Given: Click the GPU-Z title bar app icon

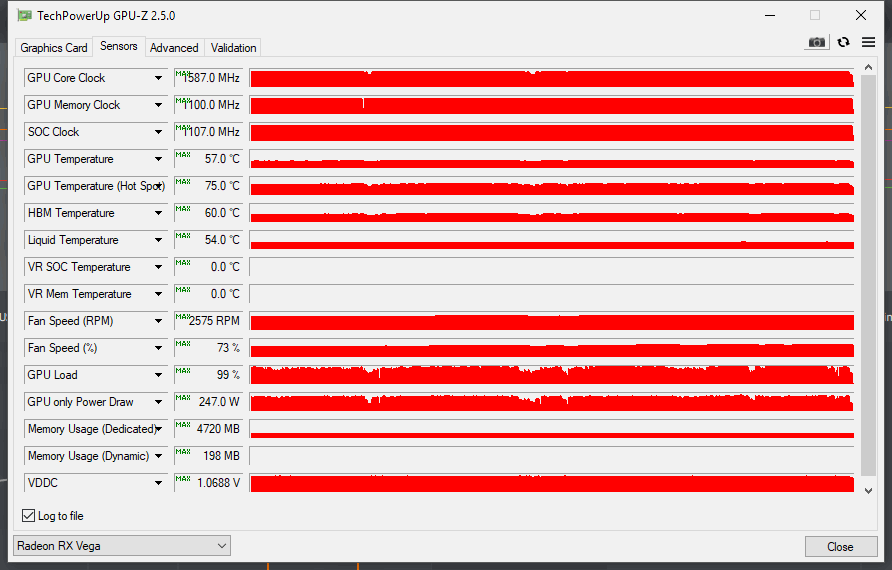Looking at the screenshot, I should coord(24,15).
